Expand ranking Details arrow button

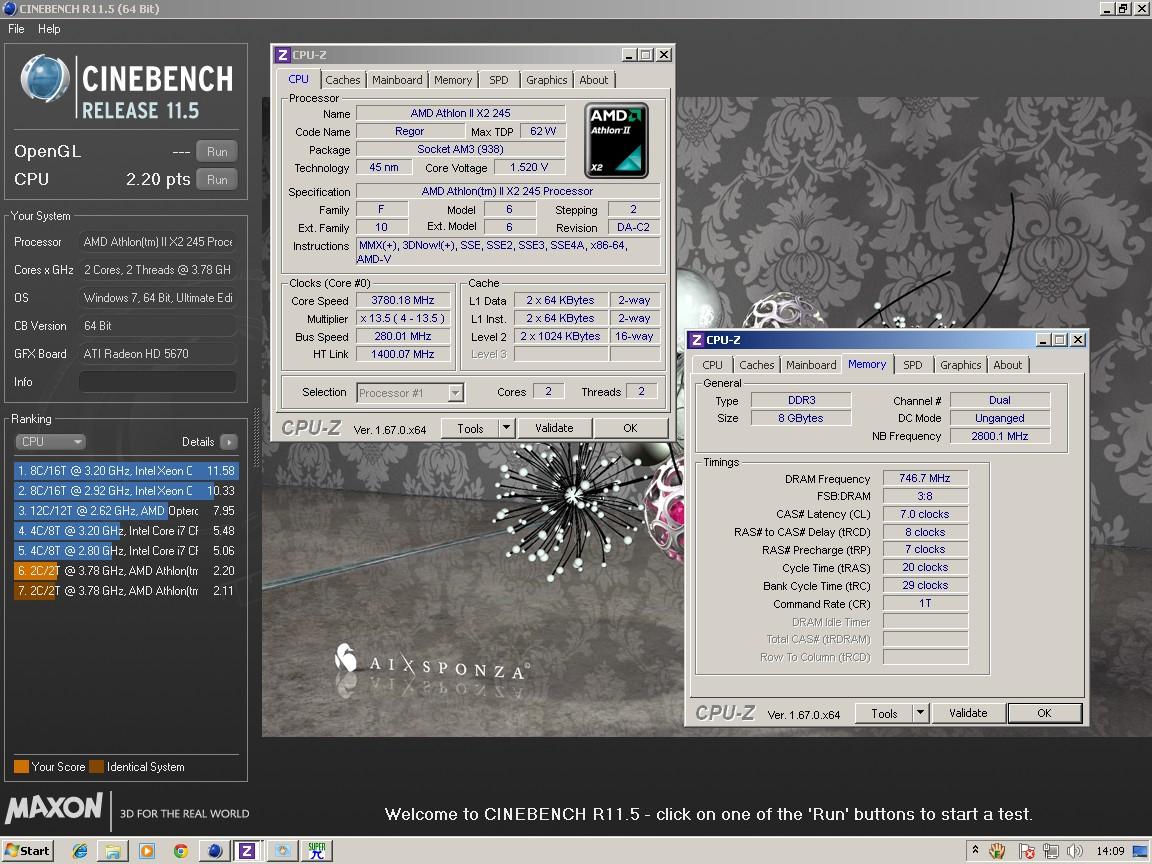[228, 442]
